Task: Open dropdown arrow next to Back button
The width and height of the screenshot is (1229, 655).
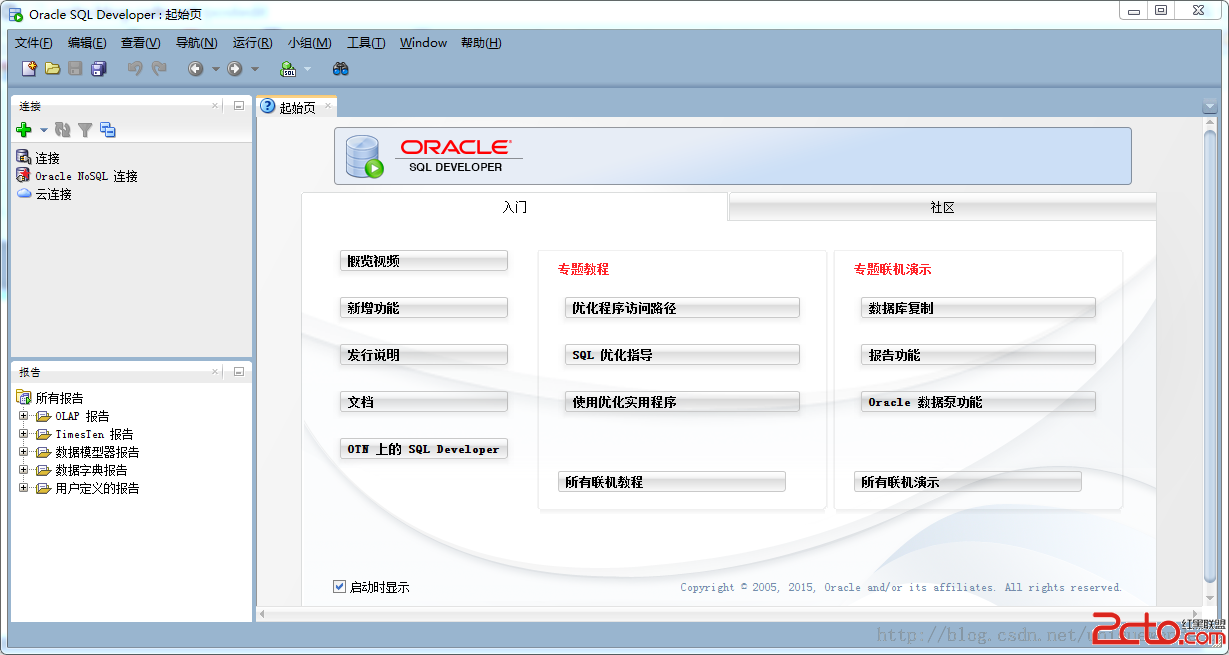Action: click(215, 69)
